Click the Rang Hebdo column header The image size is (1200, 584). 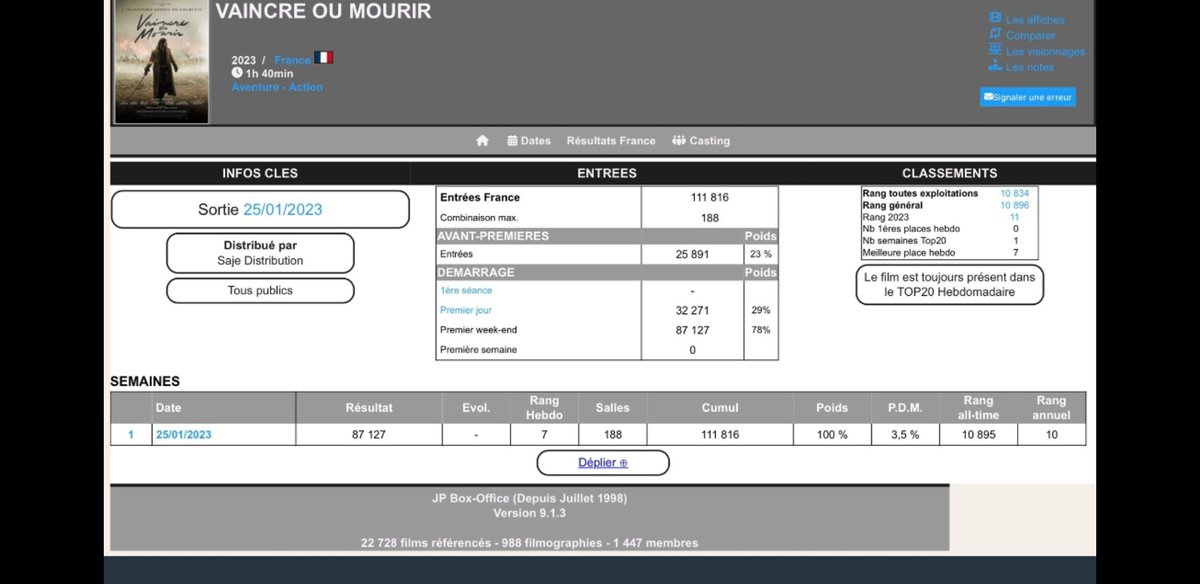click(x=544, y=408)
